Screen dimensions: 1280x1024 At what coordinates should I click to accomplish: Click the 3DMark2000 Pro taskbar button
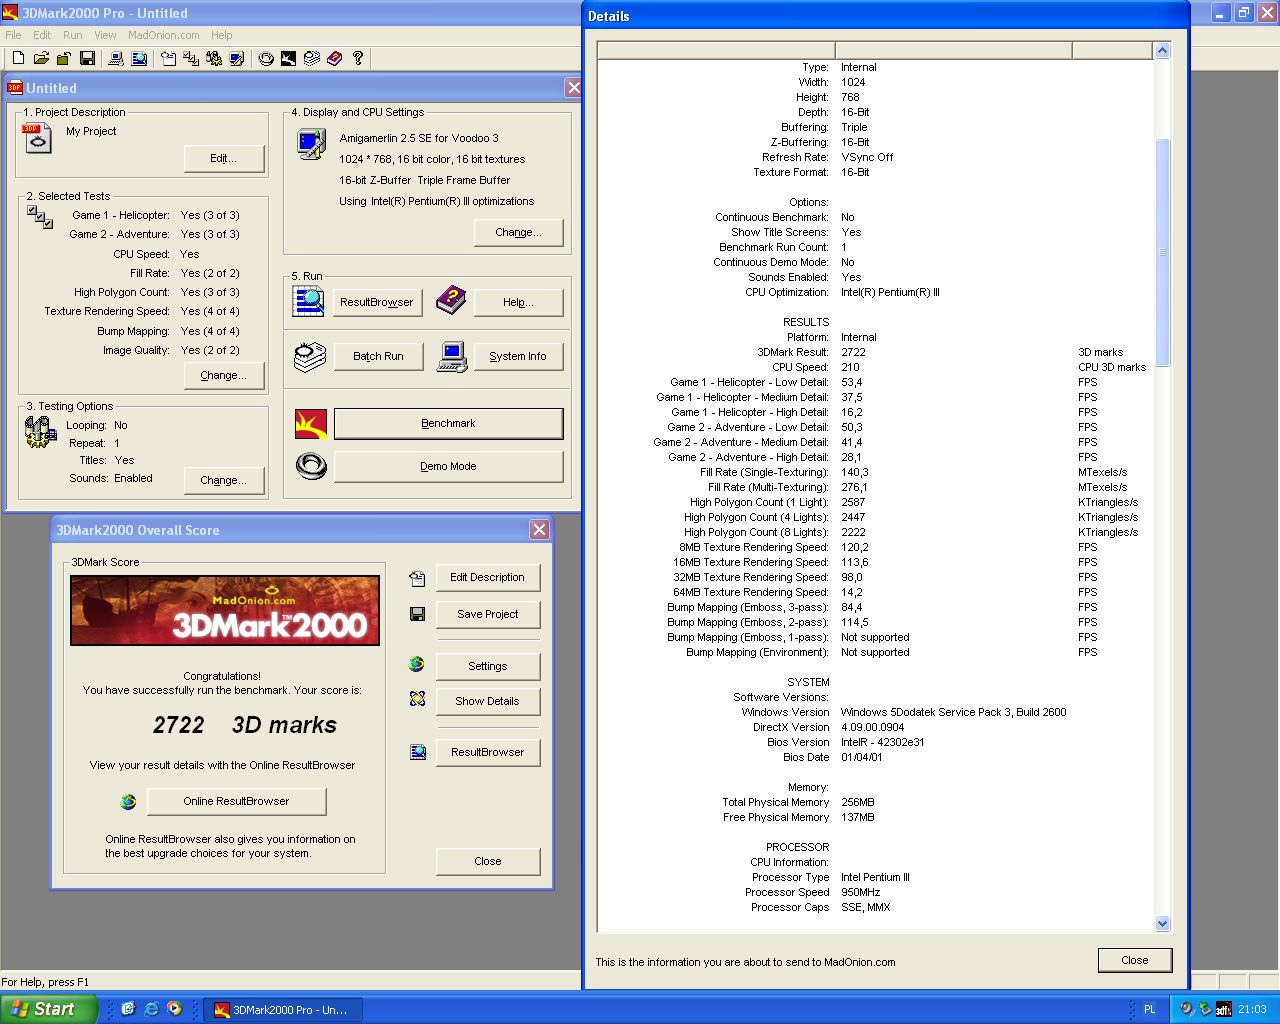[283, 1010]
